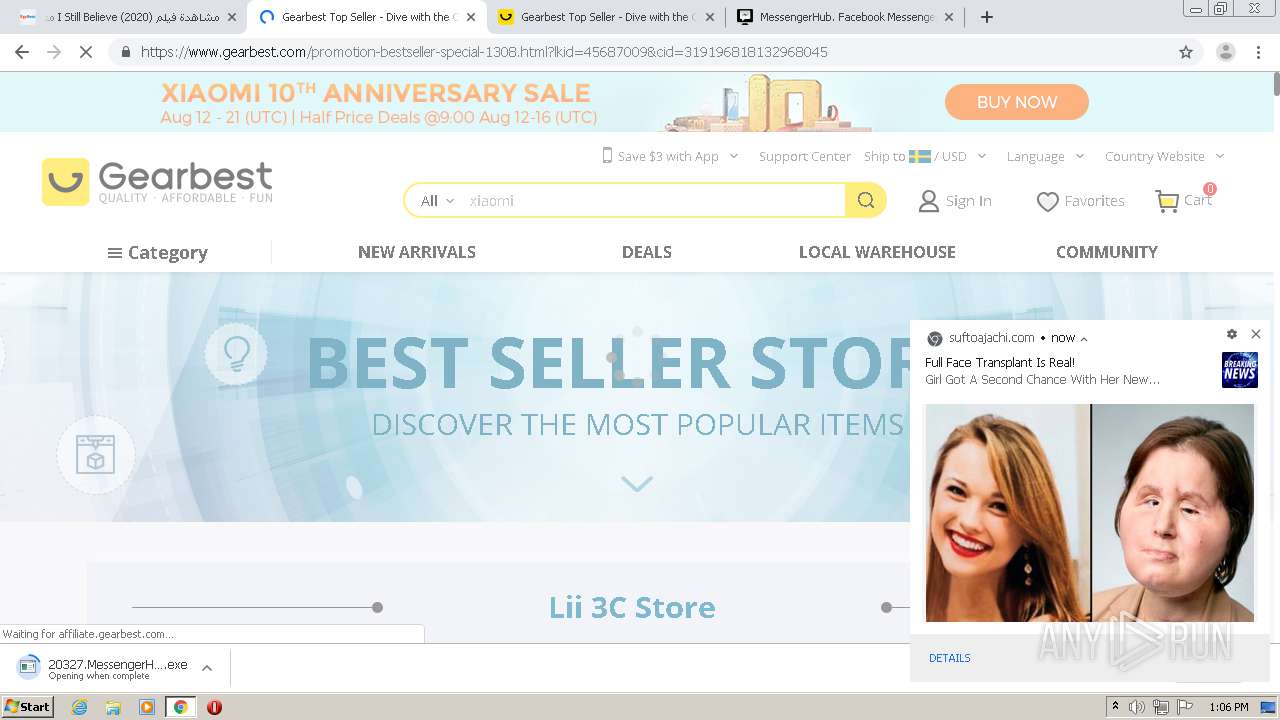Viewport: 1280px width, 720px height.
Task: Open LOCAL WAREHOUSE menu
Action: pos(877,252)
